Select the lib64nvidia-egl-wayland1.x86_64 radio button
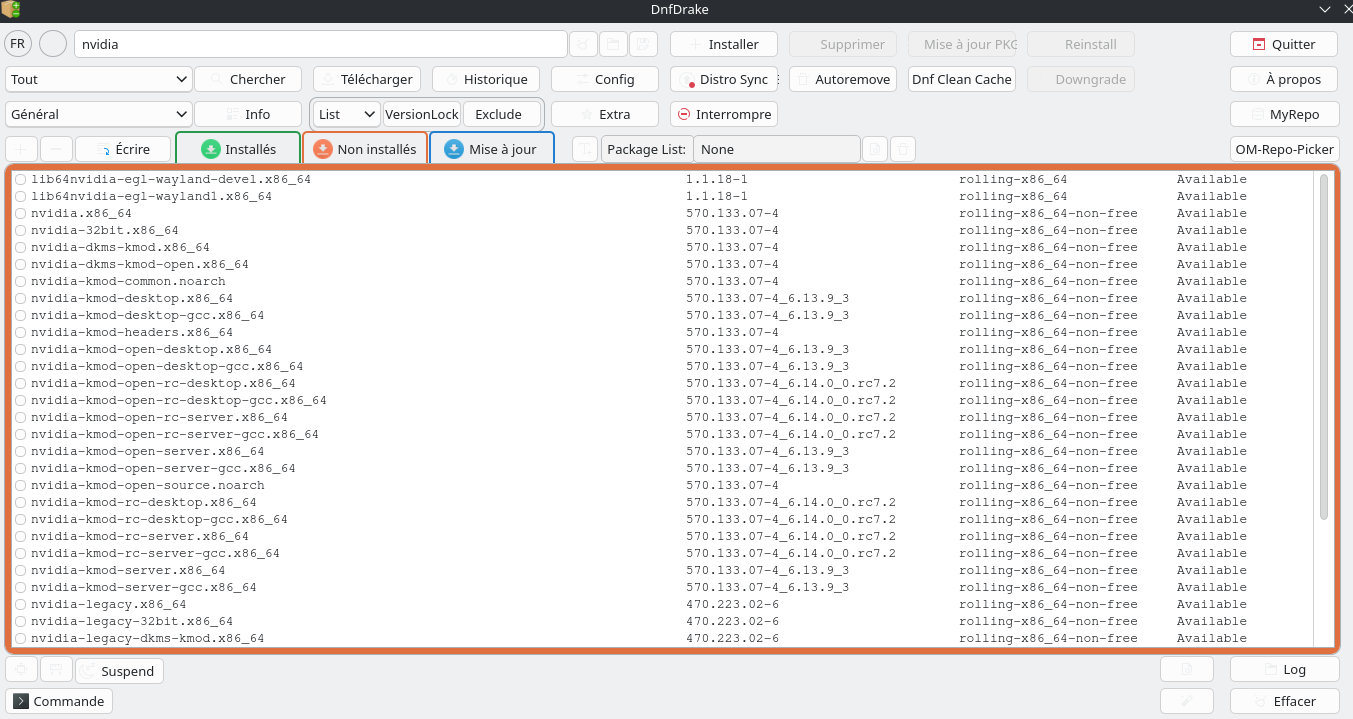Viewport: 1353px width, 719px height. tap(20, 196)
